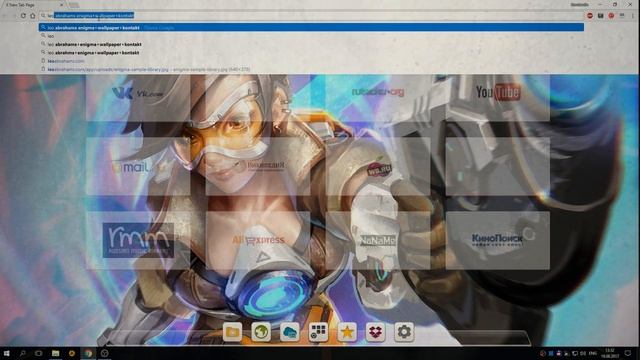
Task: Click the Dropbox-style red icon in dock
Action: [x=375, y=332]
